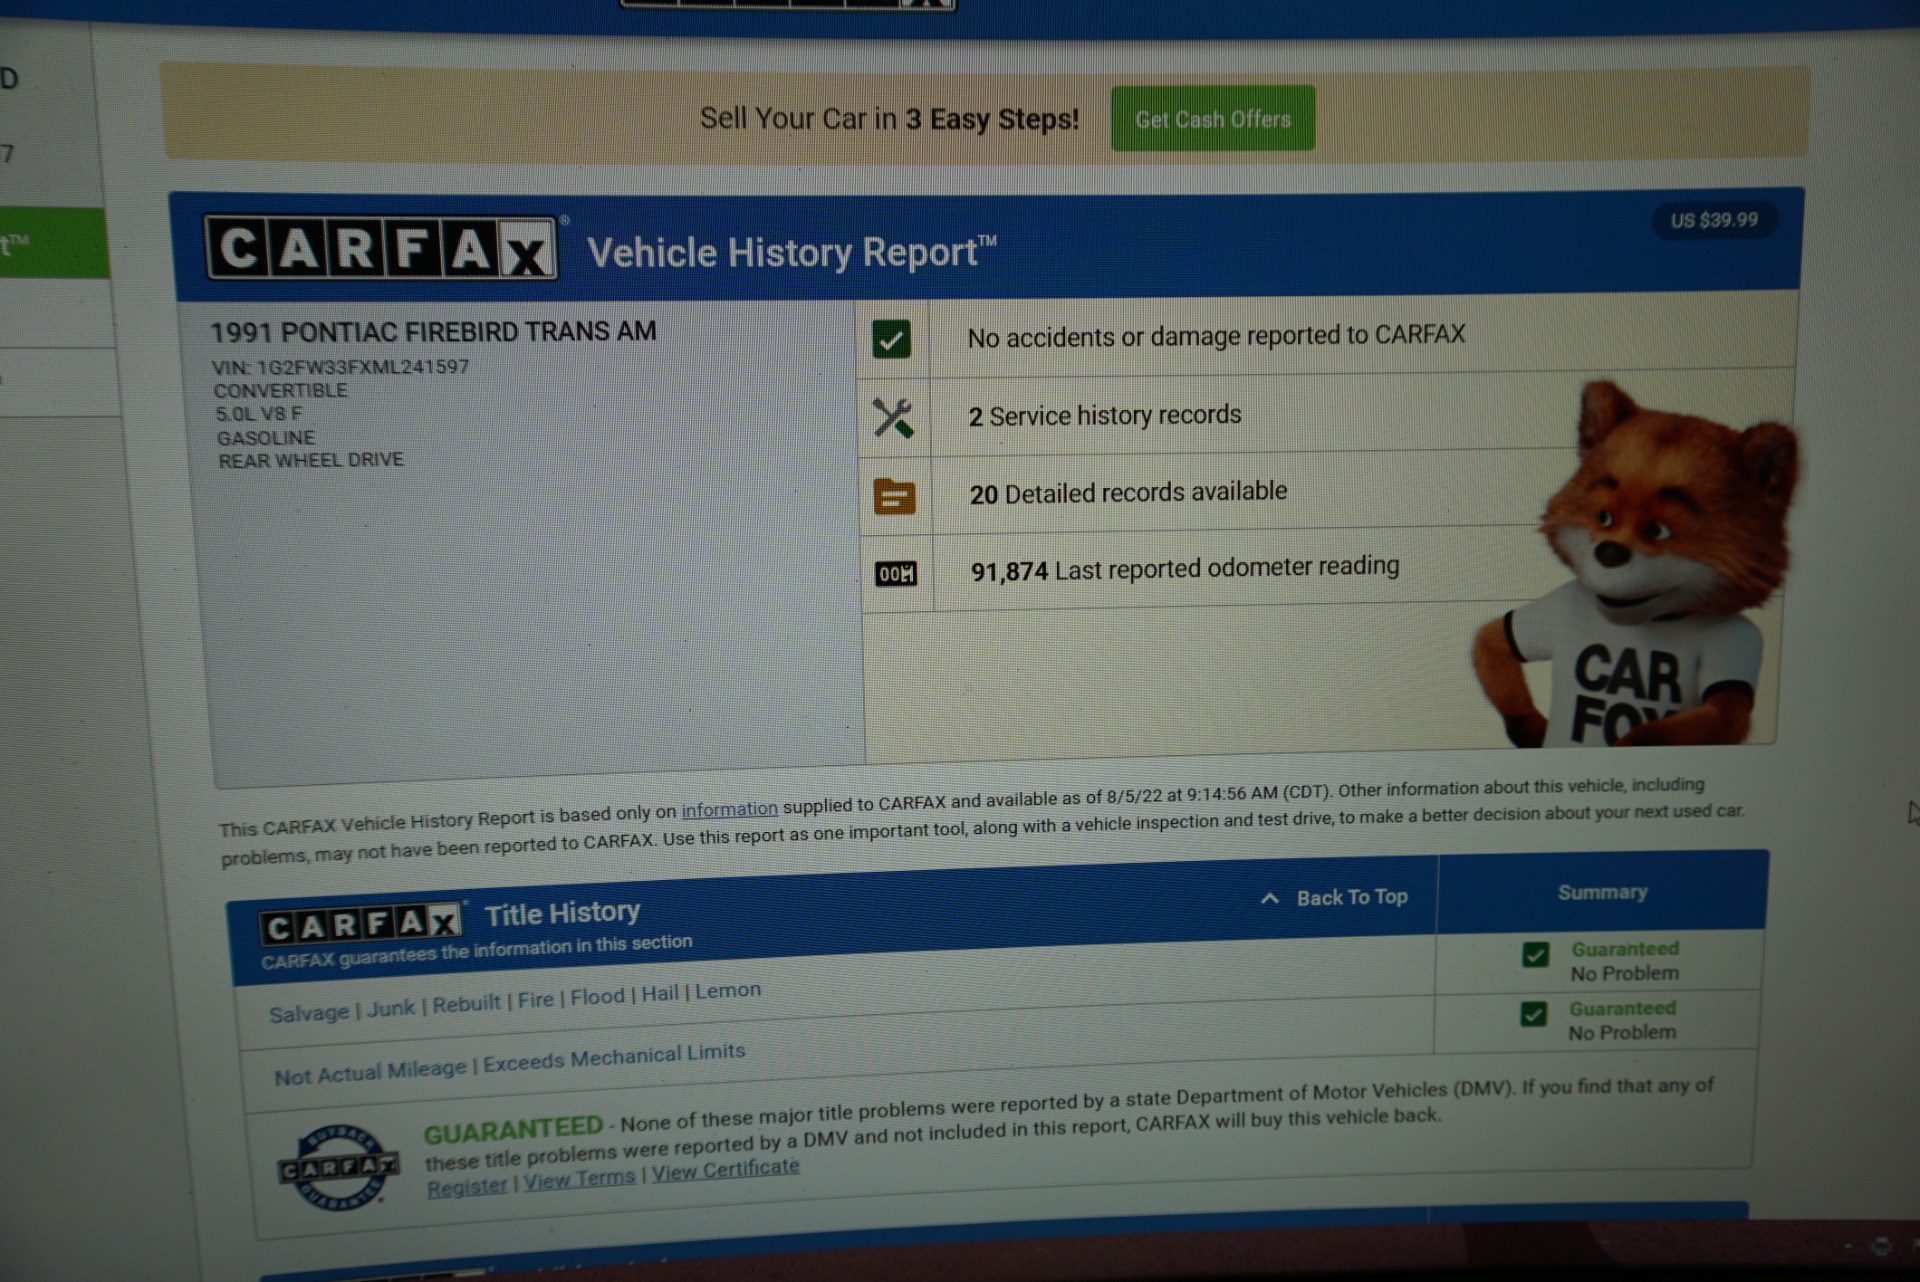This screenshot has width=1920, height=1282.
Task: Click the checkmark for Not Actual Mileage row
Action: pyautogui.click(x=1533, y=1014)
